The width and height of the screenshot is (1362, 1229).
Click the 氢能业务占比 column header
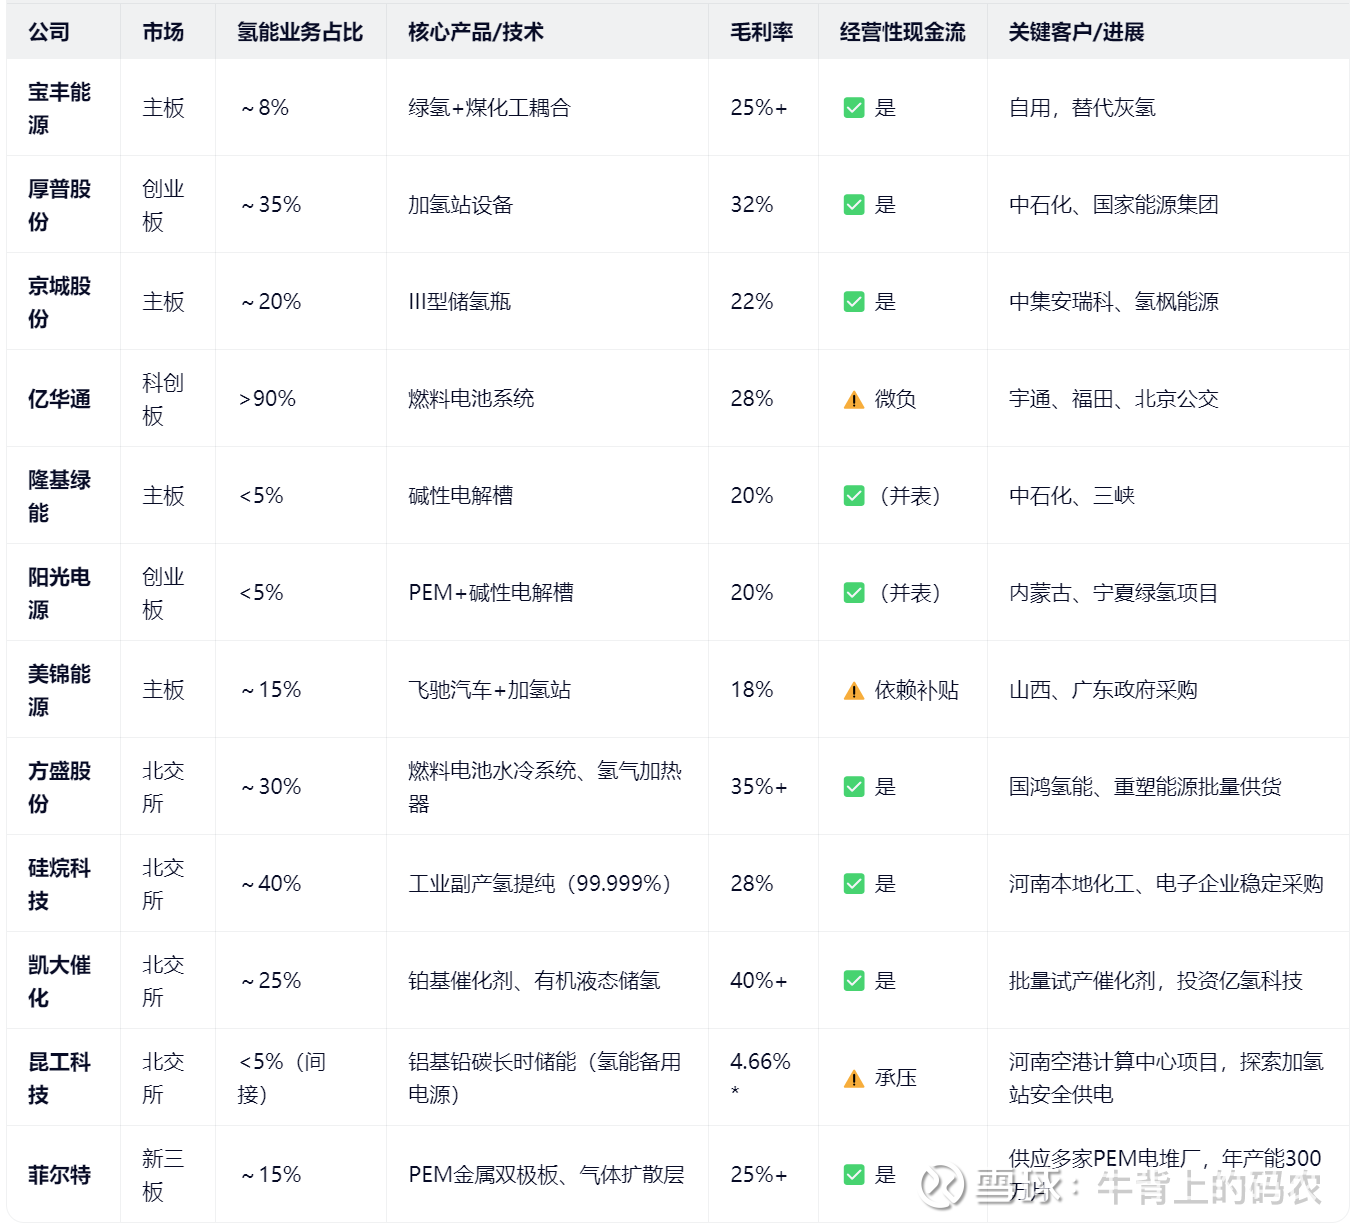300,32
